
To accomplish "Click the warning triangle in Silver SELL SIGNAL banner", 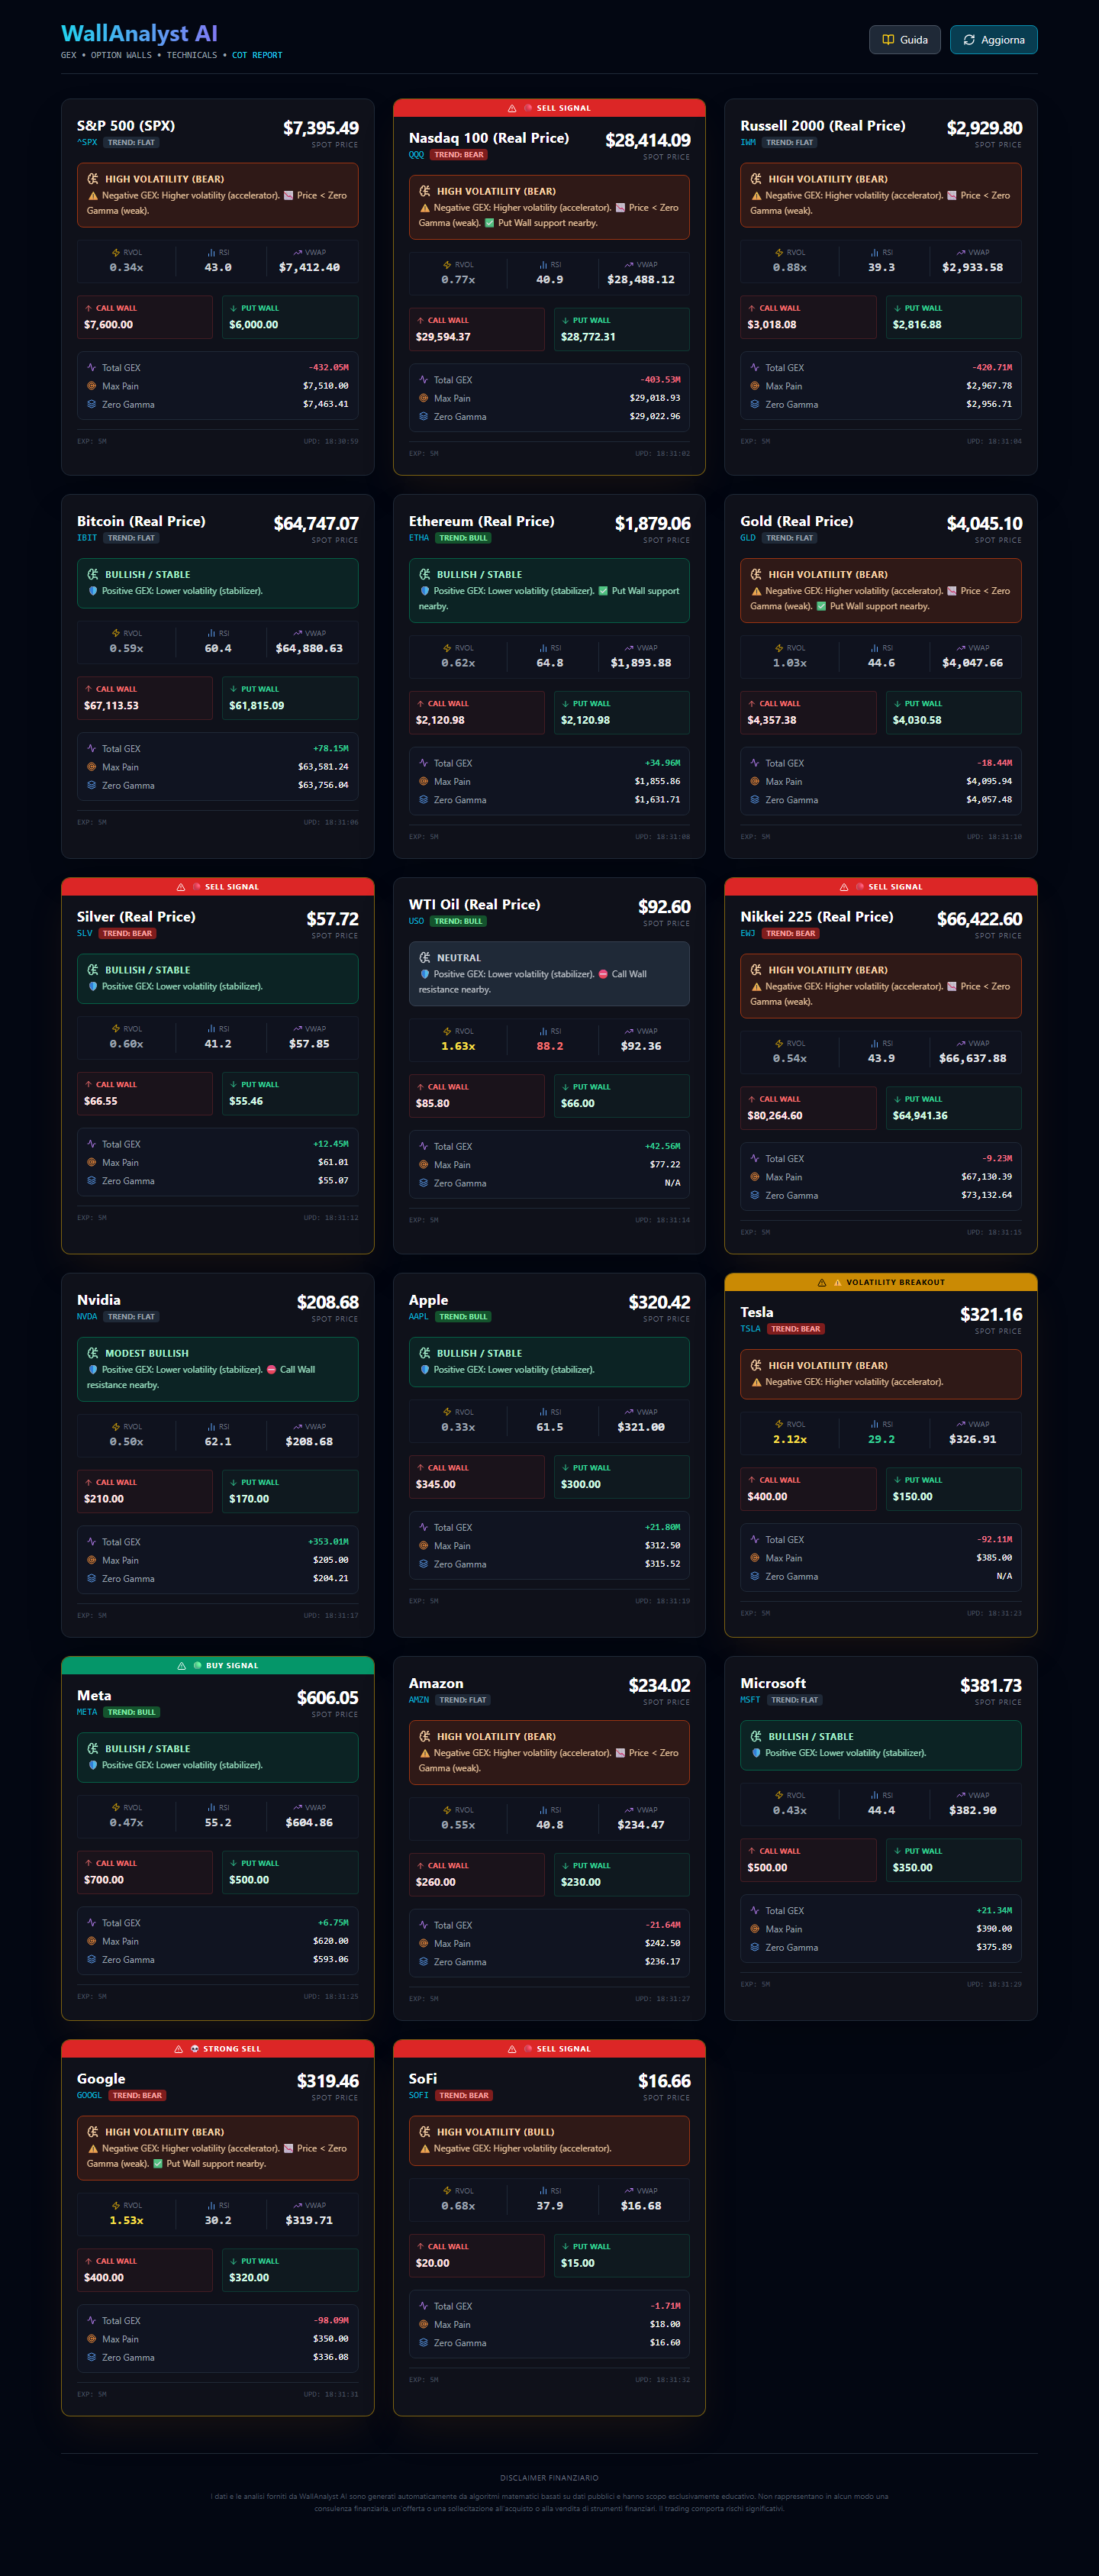I will 180,887.
